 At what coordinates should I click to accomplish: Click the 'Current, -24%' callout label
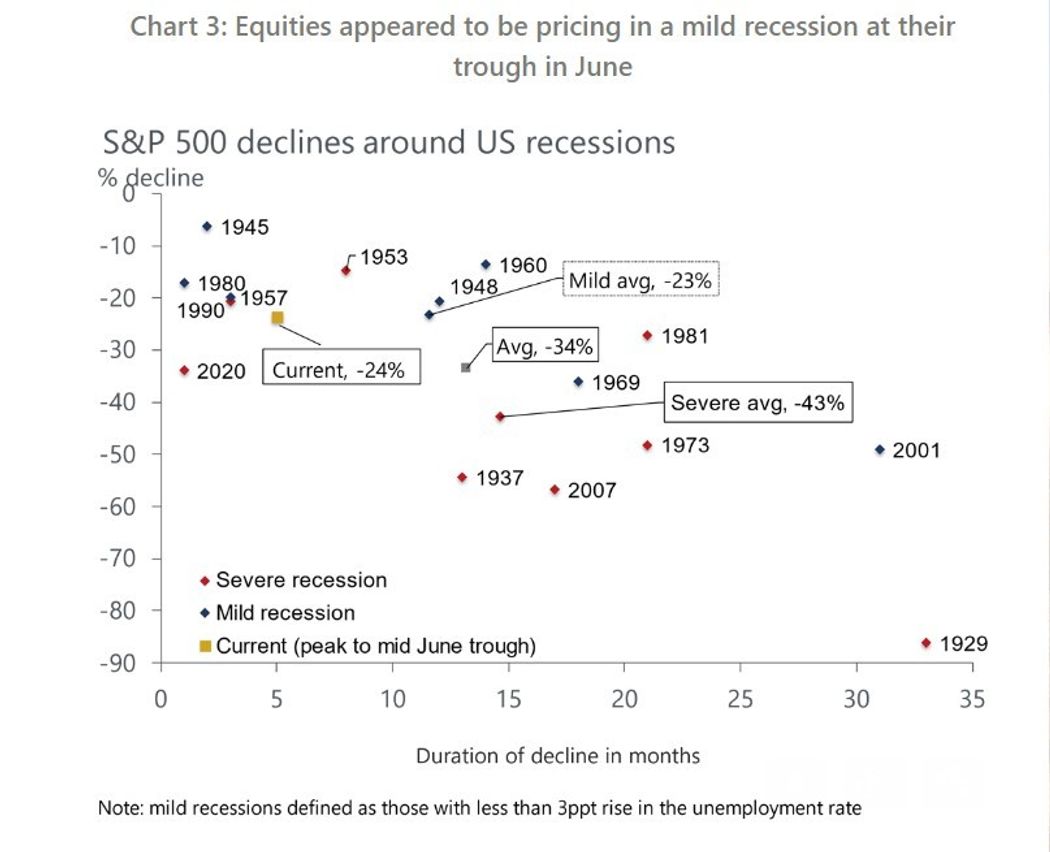[339, 369]
